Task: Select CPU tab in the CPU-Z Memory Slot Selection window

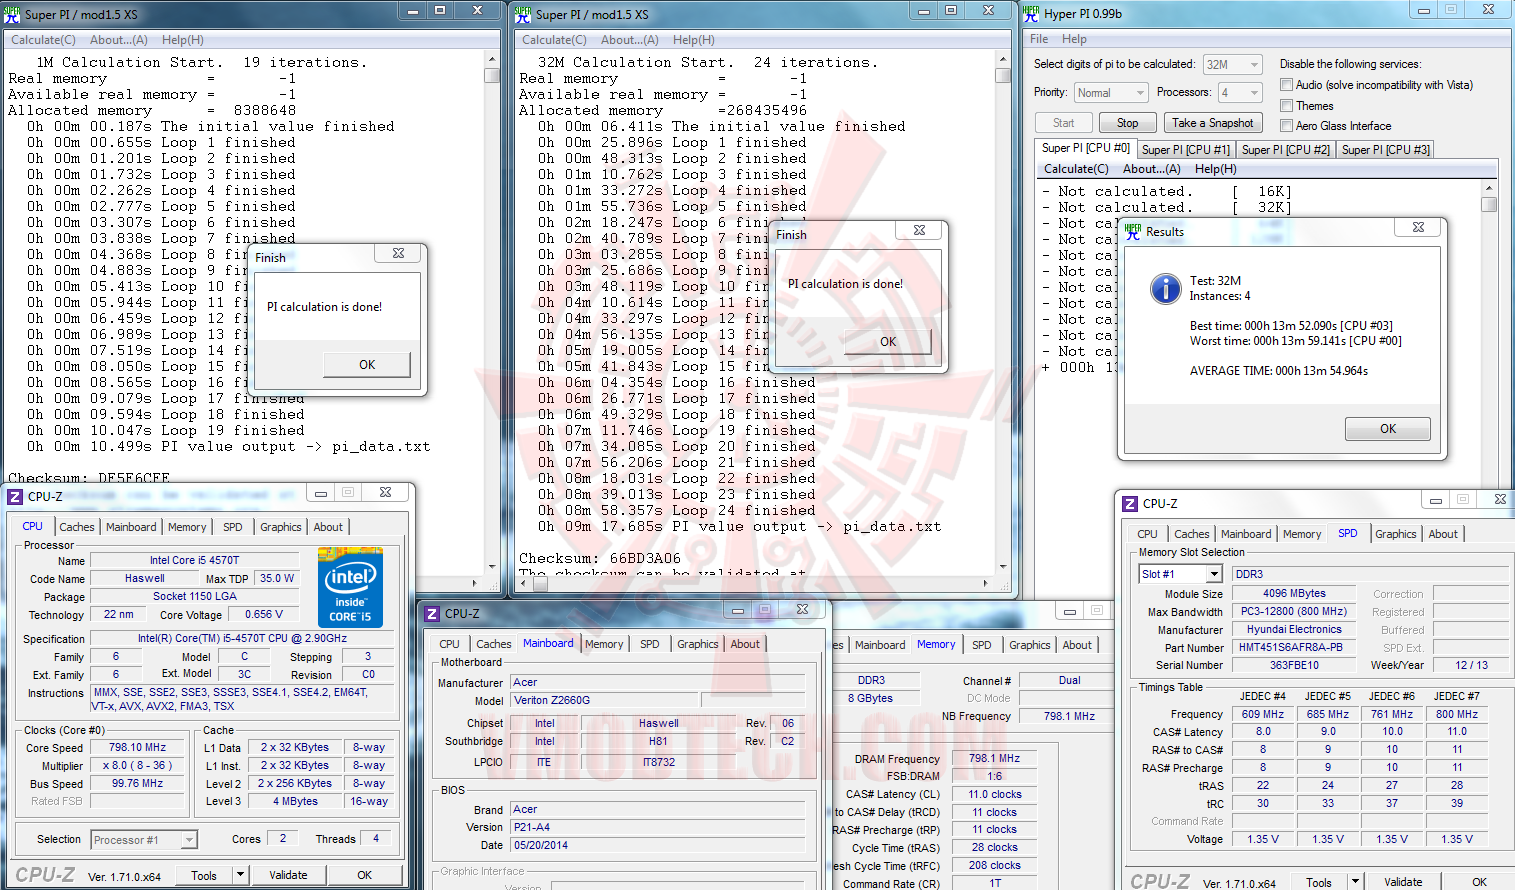Action: click(x=1147, y=534)
